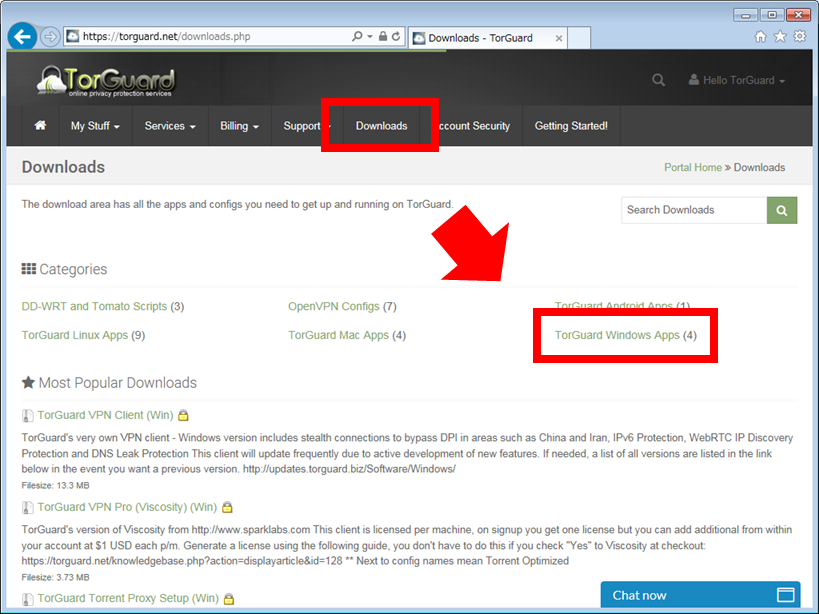Click the green search downloads button
The height and width of the screenshot is (614, 819).
coord(782,210)
